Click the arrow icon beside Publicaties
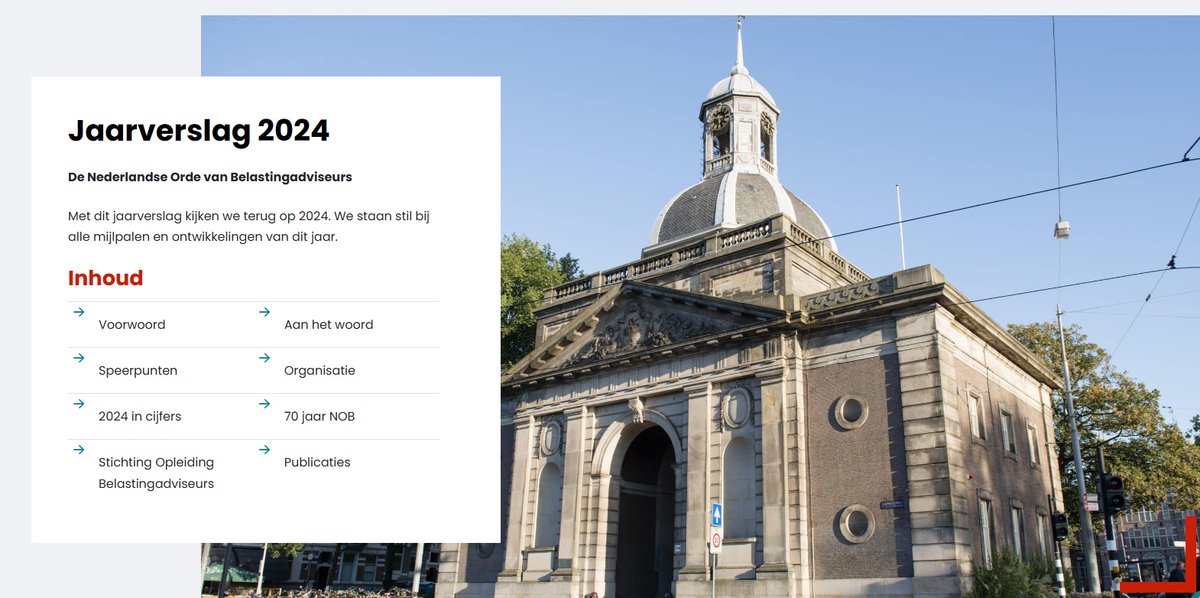Image resolution: width=1200 pixels, height=598 pixels. click(x=264, y=450)
